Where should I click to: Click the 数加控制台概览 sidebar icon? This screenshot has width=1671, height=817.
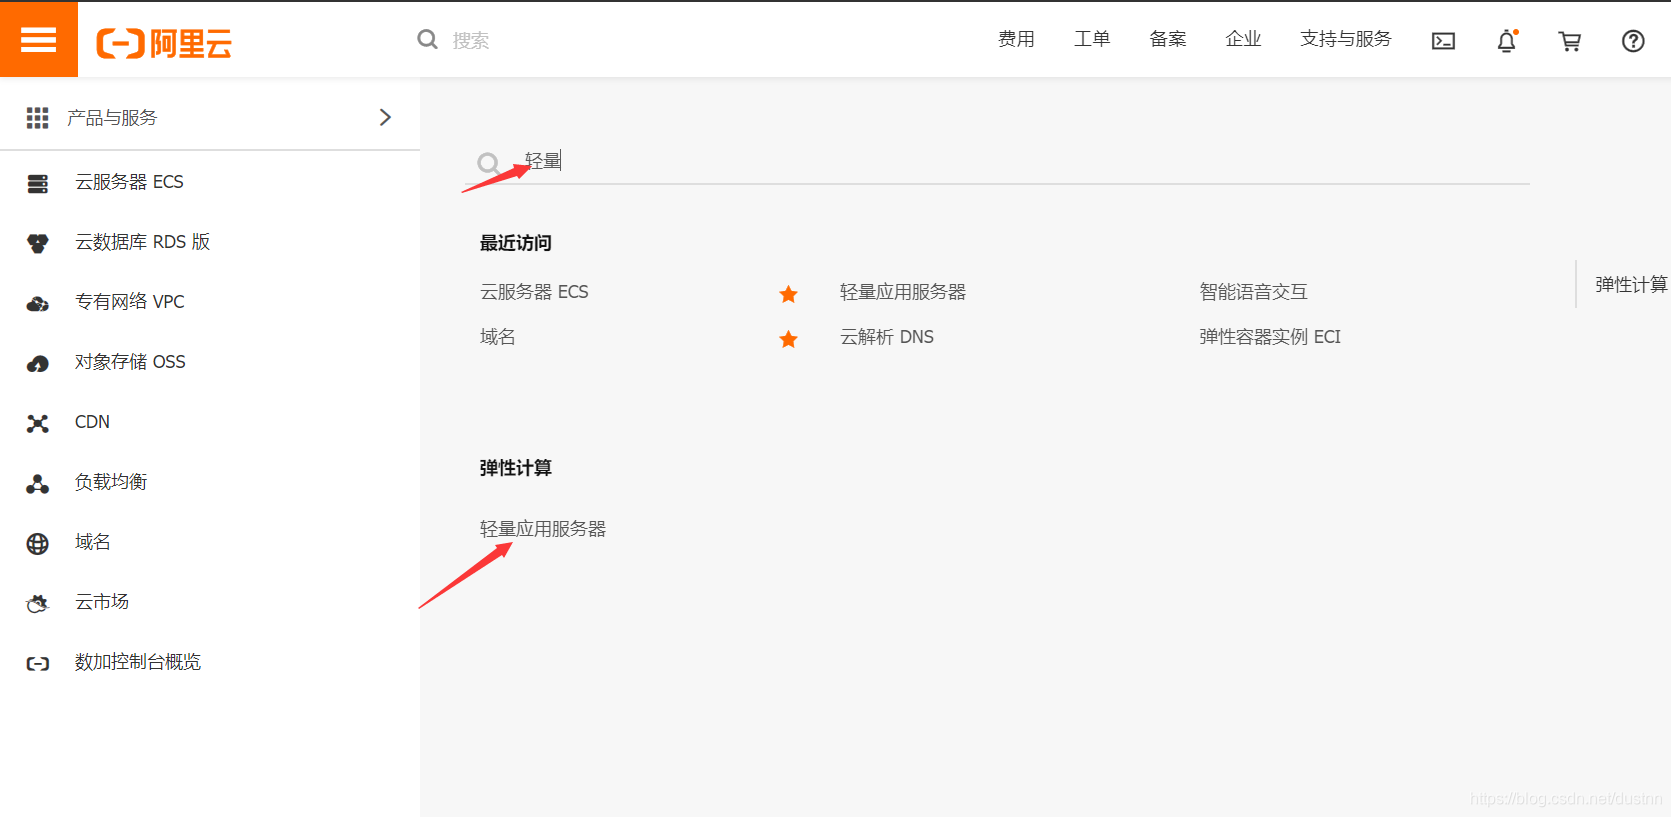pyautogui.click(x=37, y=663)
